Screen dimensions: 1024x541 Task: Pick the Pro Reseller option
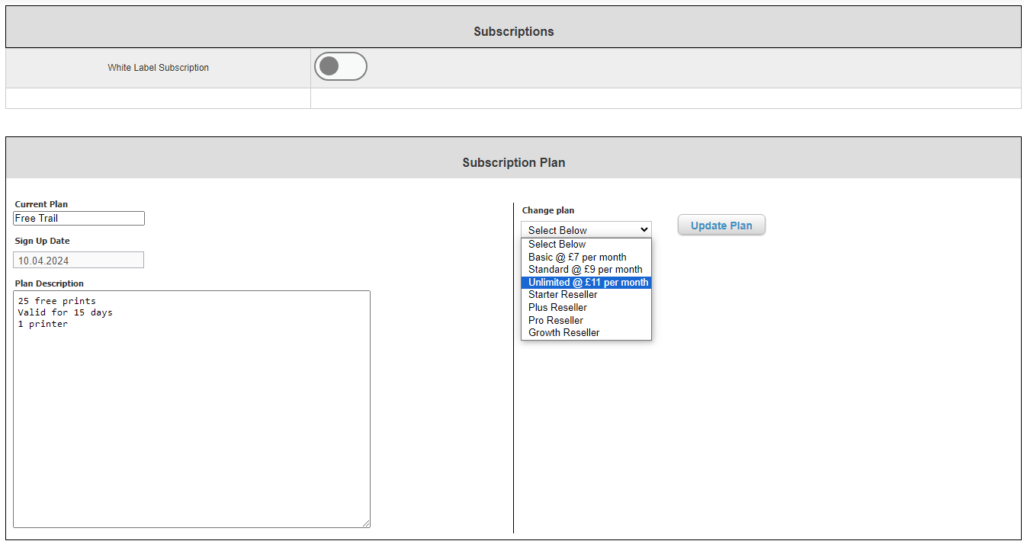coord(556,321)
